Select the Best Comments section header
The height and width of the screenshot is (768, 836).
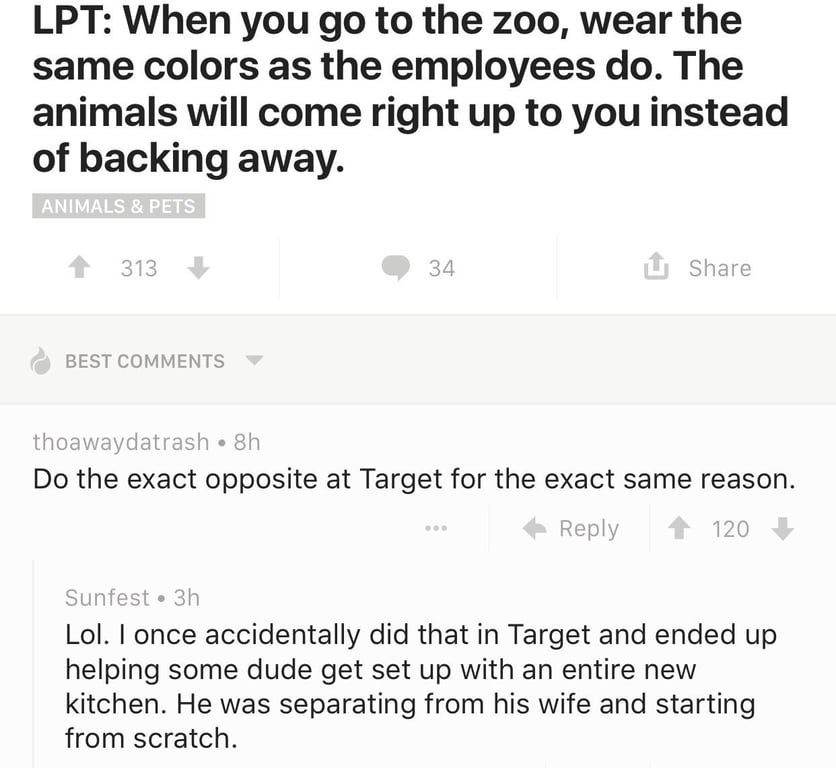coord(144,361)
